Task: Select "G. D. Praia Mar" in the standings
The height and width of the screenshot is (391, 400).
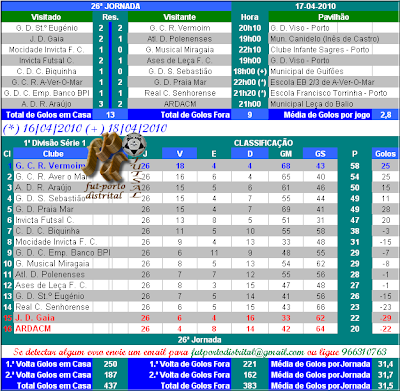Action: pos(44,209)
